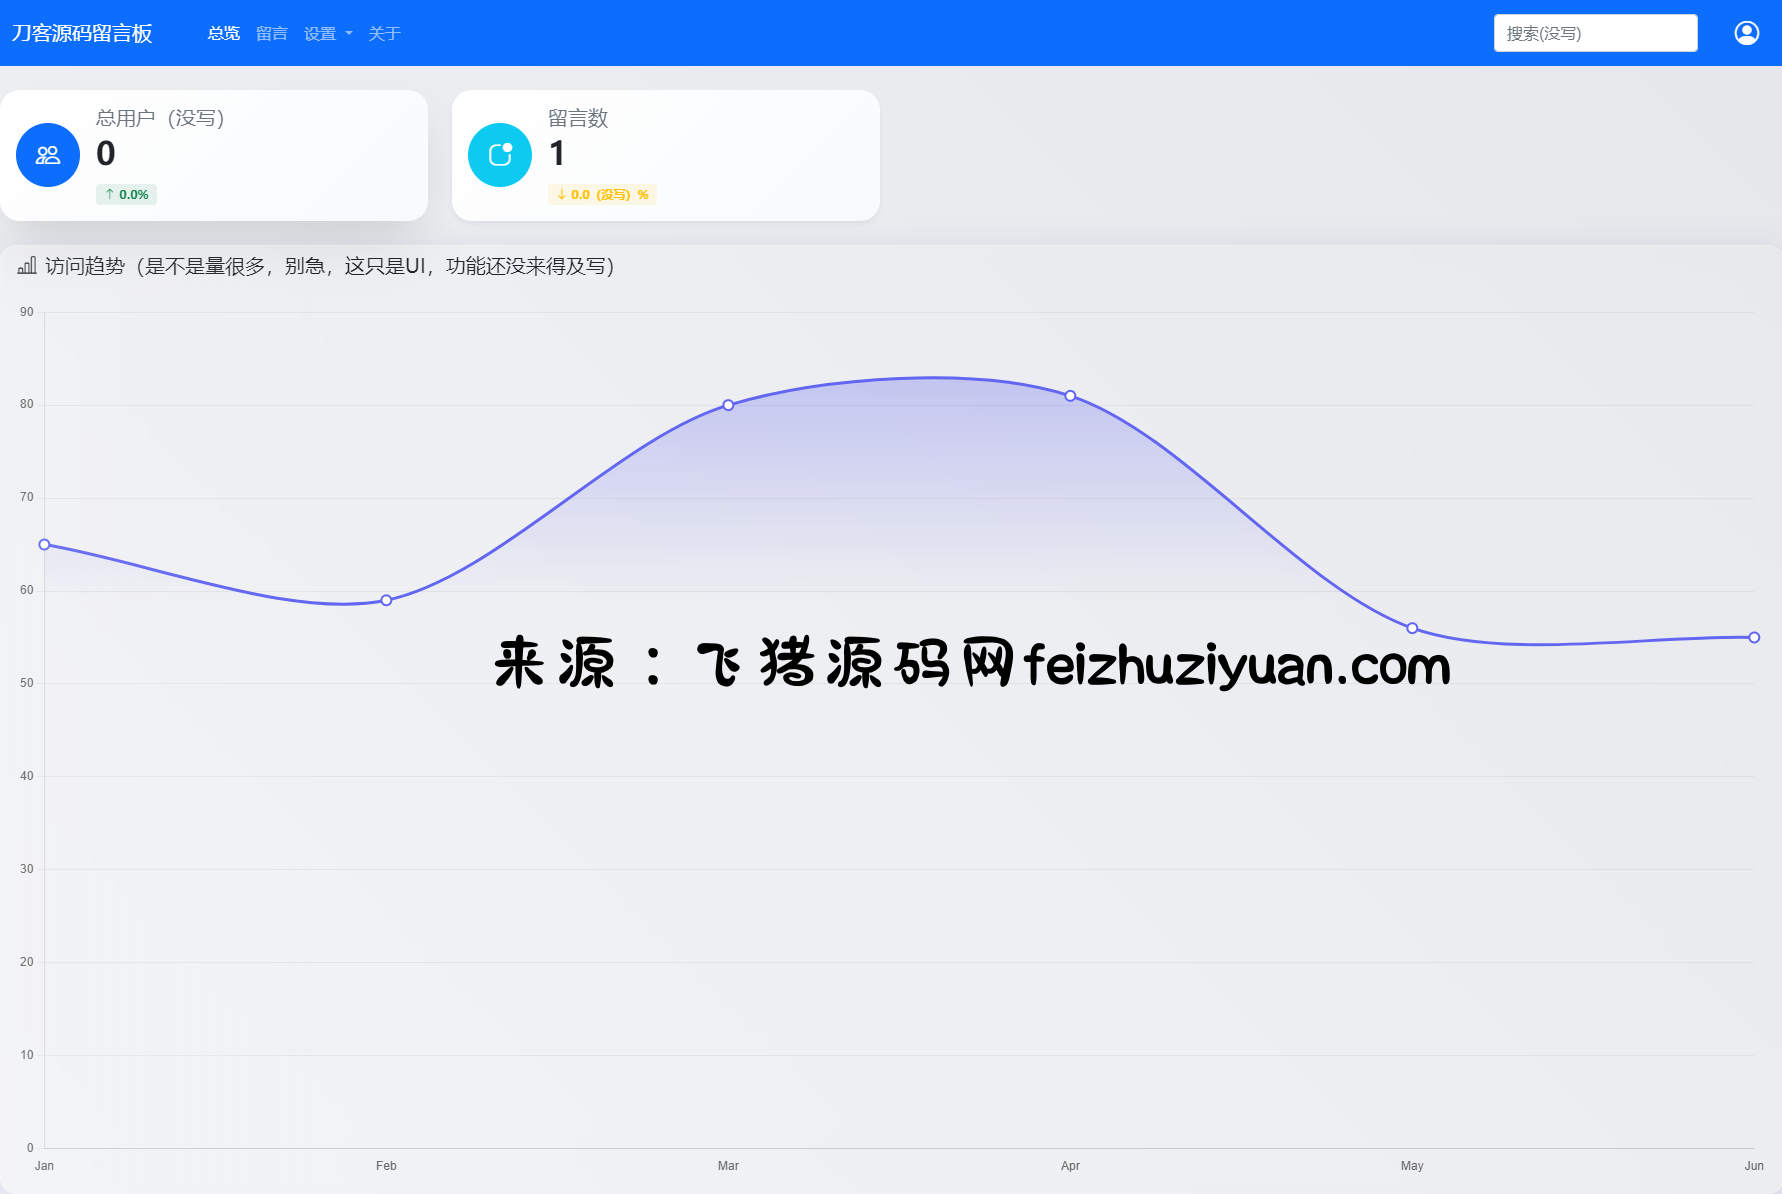Click the 刀客源码留言板 brand title
Viewport: 1782px width, 1194px height.
82,33
